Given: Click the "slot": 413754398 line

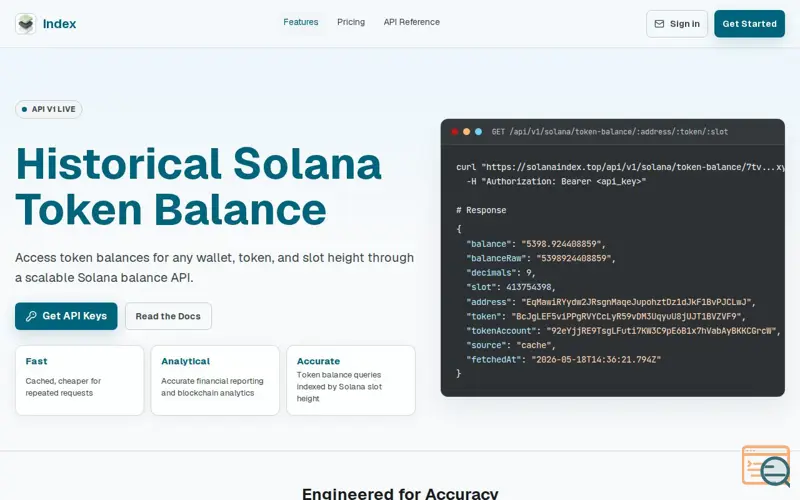Looking at the screenshot, I should 511,287.
